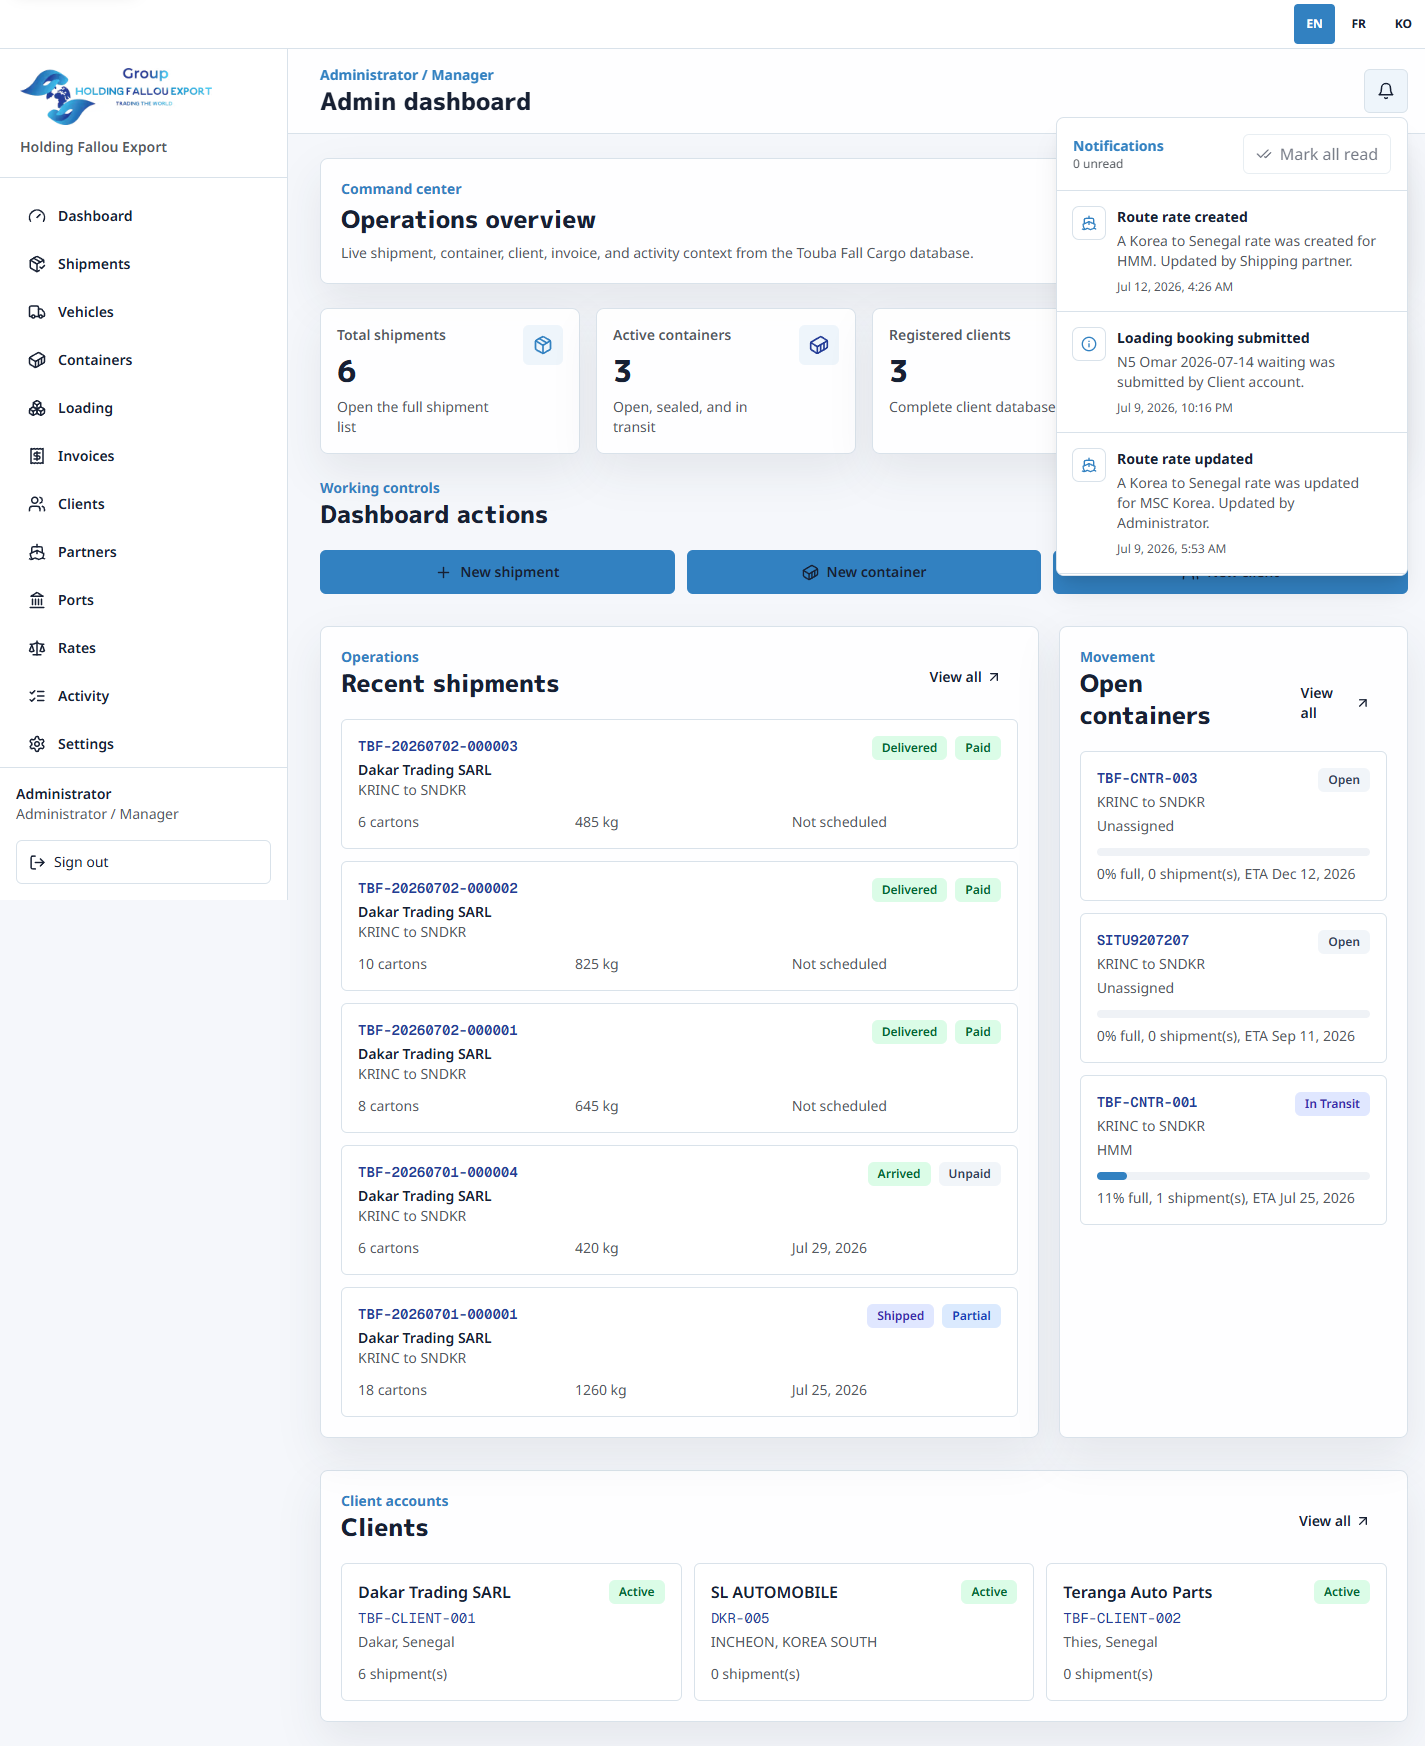Click the Containers box icon in sidebar

tap(37, 360)
